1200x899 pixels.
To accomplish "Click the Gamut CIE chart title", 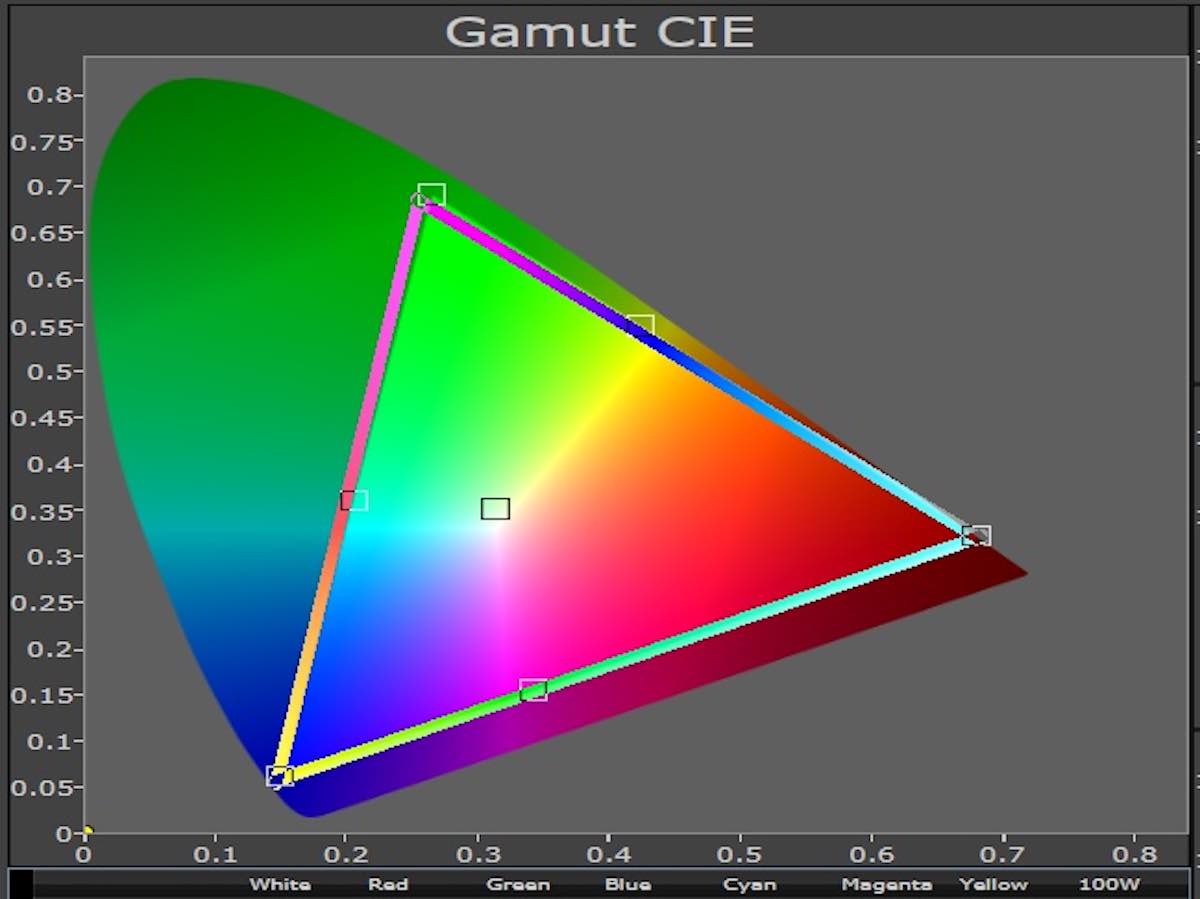I will coord(599,32).
